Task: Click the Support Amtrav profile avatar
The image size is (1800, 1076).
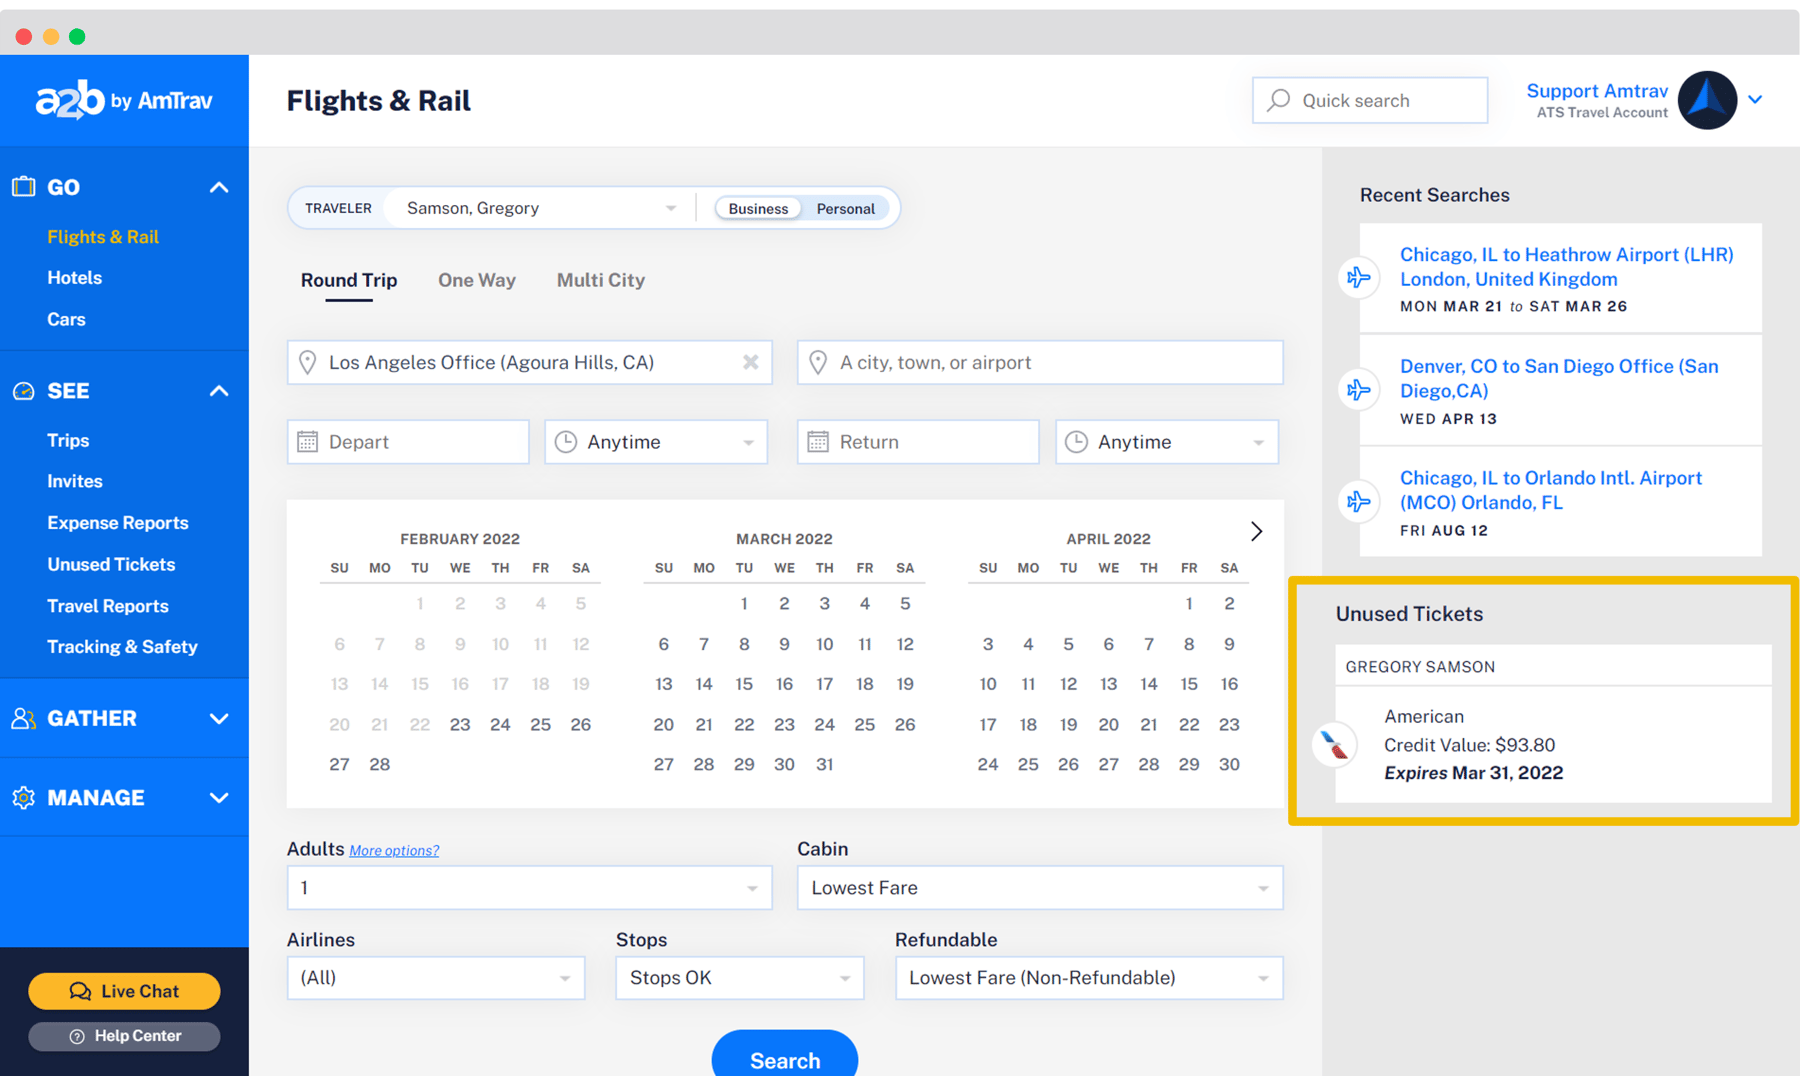Action: click(1707, 100)
